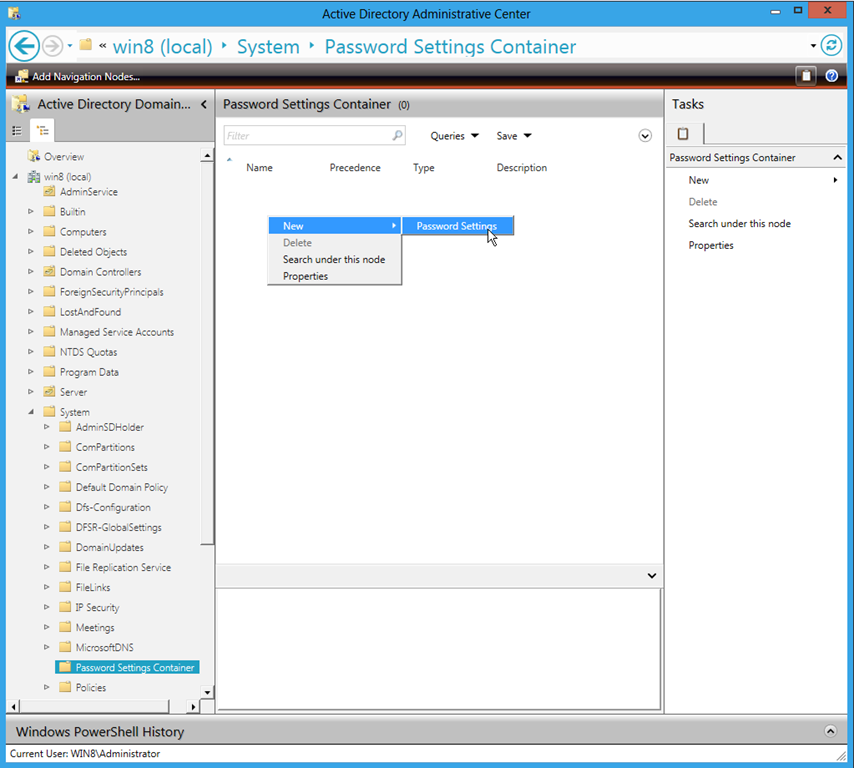Viewport: 854px width, 768px height.
Task: Sort by the Type column header
Action: [x=424, y=168]
